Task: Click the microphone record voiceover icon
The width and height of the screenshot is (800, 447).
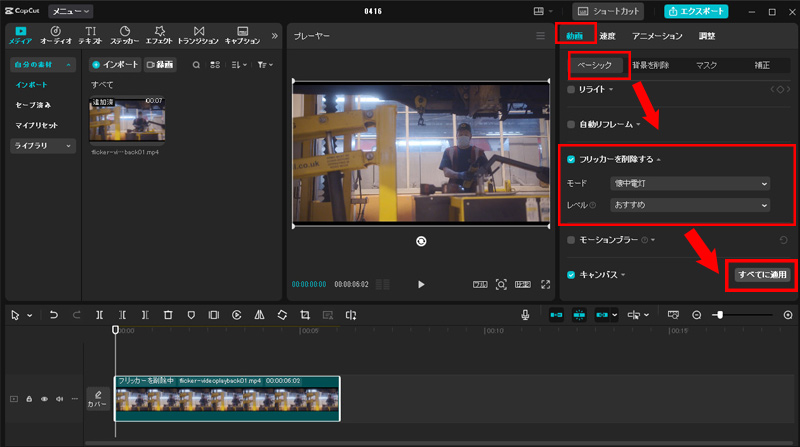Action: (525, 315)
